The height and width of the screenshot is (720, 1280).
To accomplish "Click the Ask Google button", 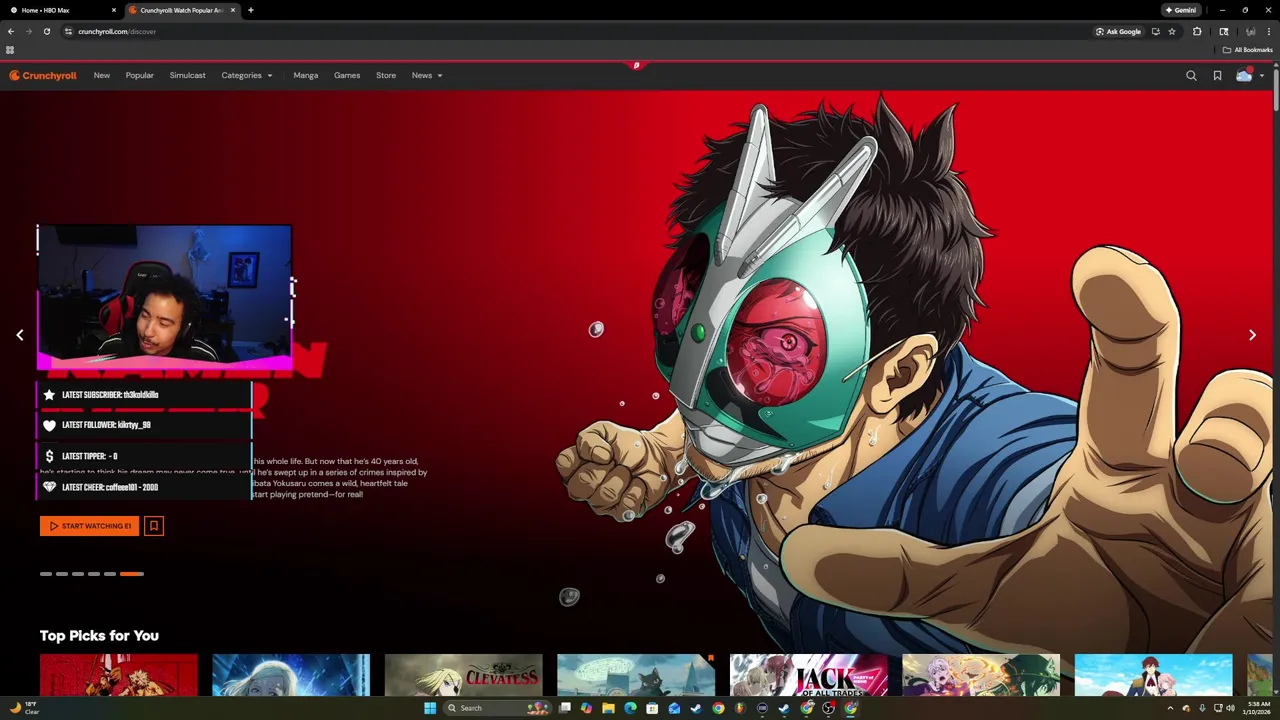I will click(1118, 31).
